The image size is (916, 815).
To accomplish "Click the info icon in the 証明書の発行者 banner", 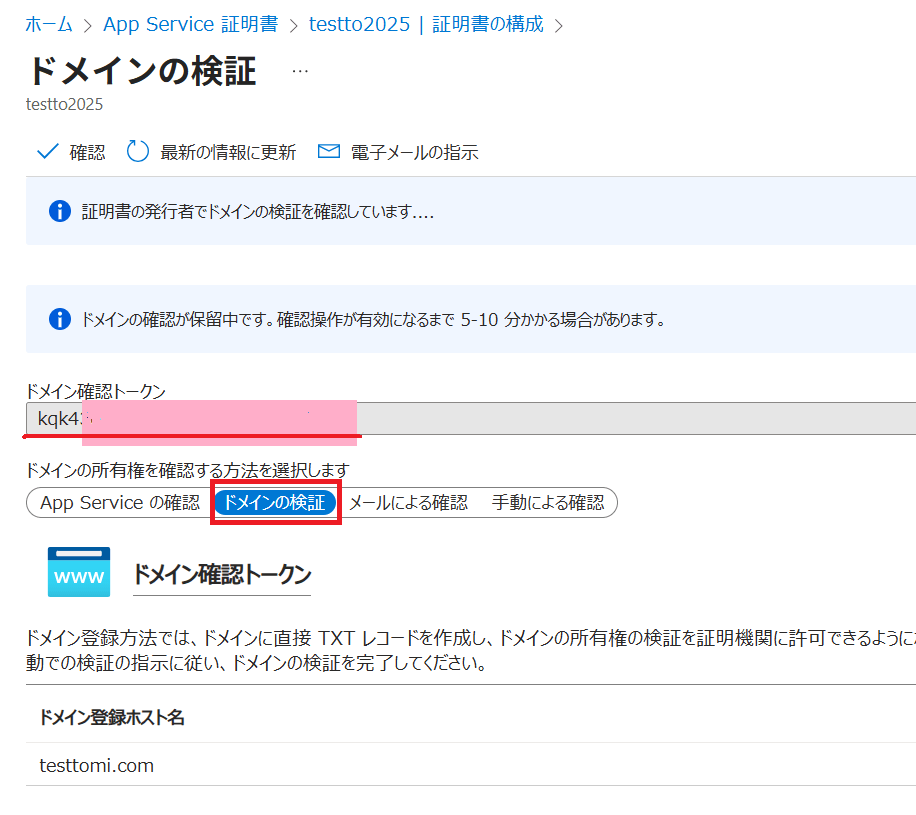I will pos(60,211).
